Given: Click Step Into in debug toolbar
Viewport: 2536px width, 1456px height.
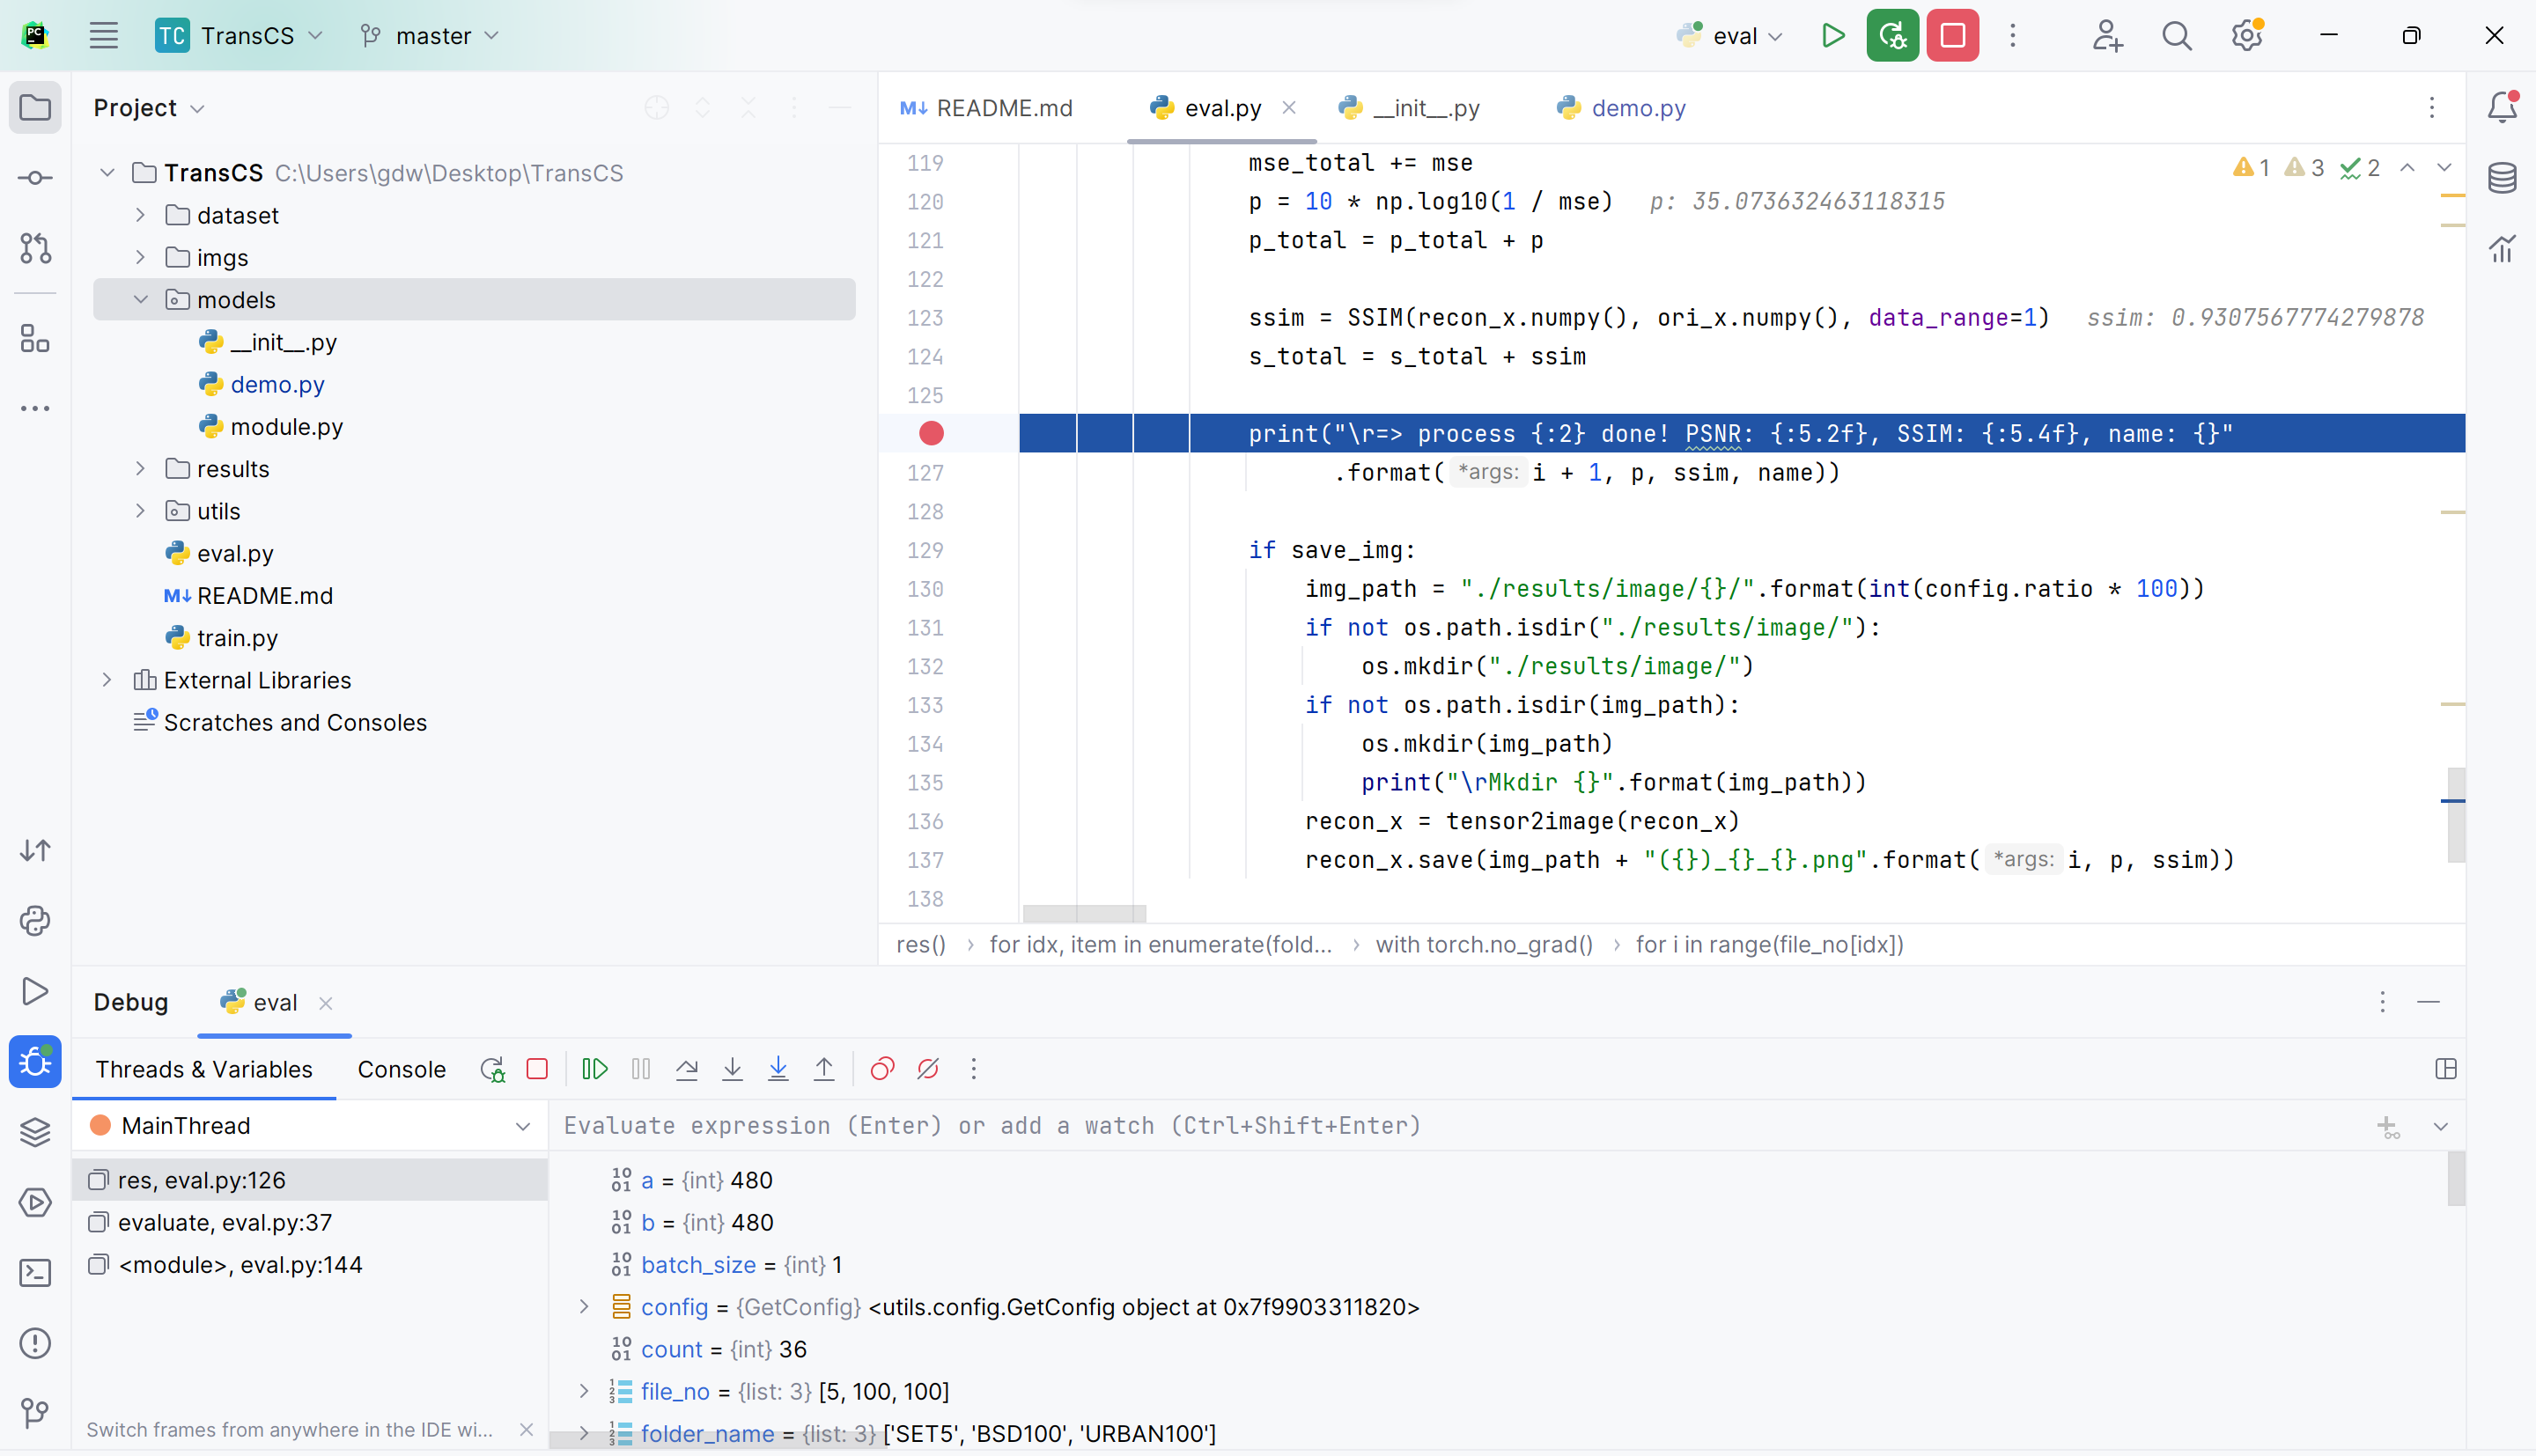Looking at the screenshot, I should click(732, 1069).
